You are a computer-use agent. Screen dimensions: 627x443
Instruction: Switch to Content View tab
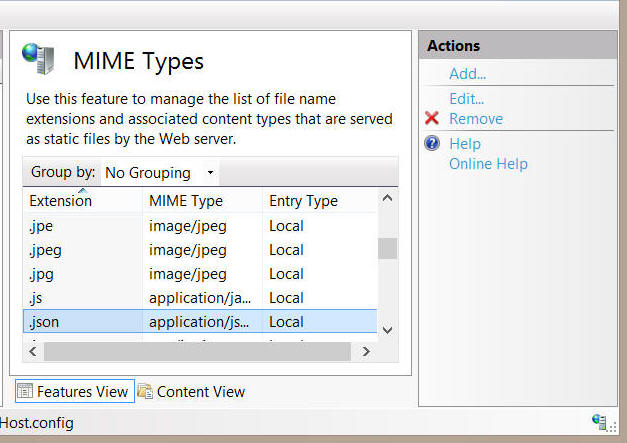coord(200,392)
